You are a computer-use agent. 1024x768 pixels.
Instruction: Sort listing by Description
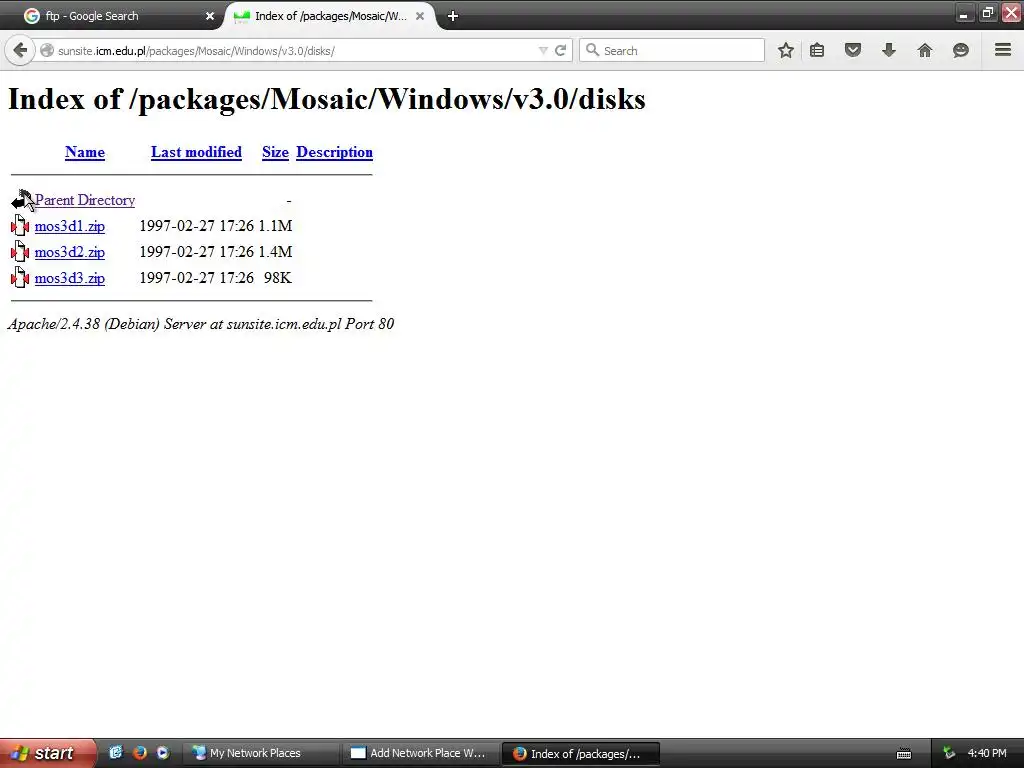[x=334, y=152]
